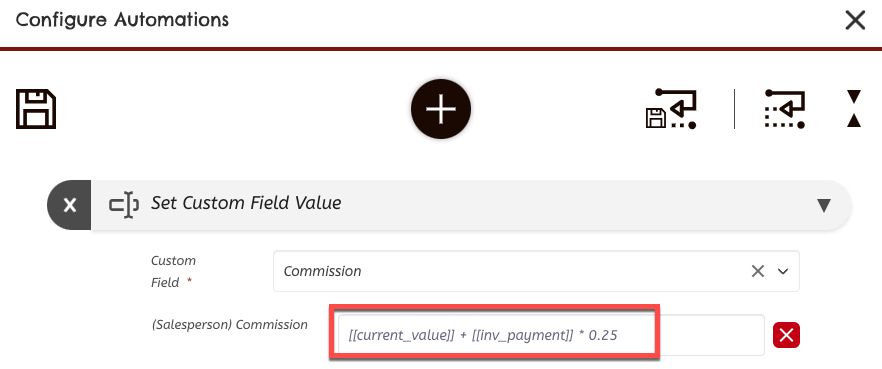The height and width of the screenshot is (369, 882).
Task: Click the Custom Field label
Action: click(173, 272)
